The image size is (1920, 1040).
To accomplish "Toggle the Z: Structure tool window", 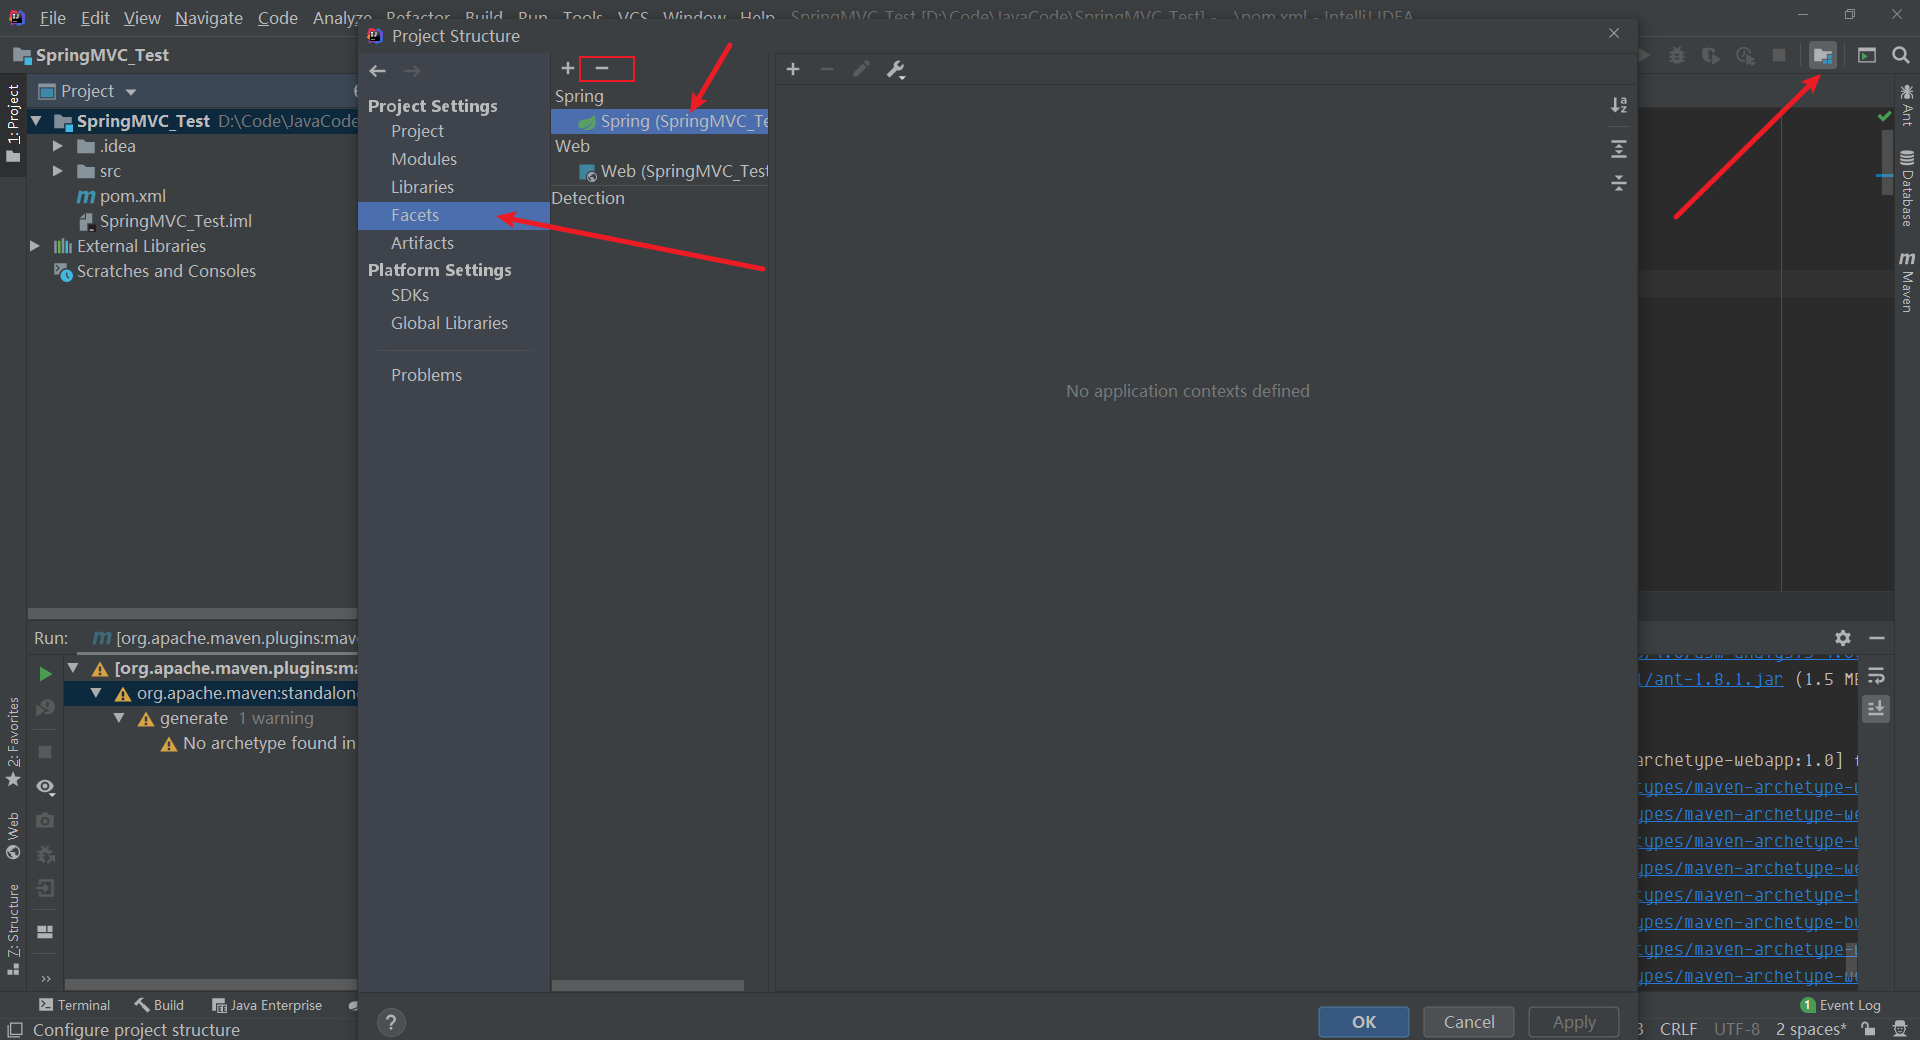I will (x=13, y=930).
